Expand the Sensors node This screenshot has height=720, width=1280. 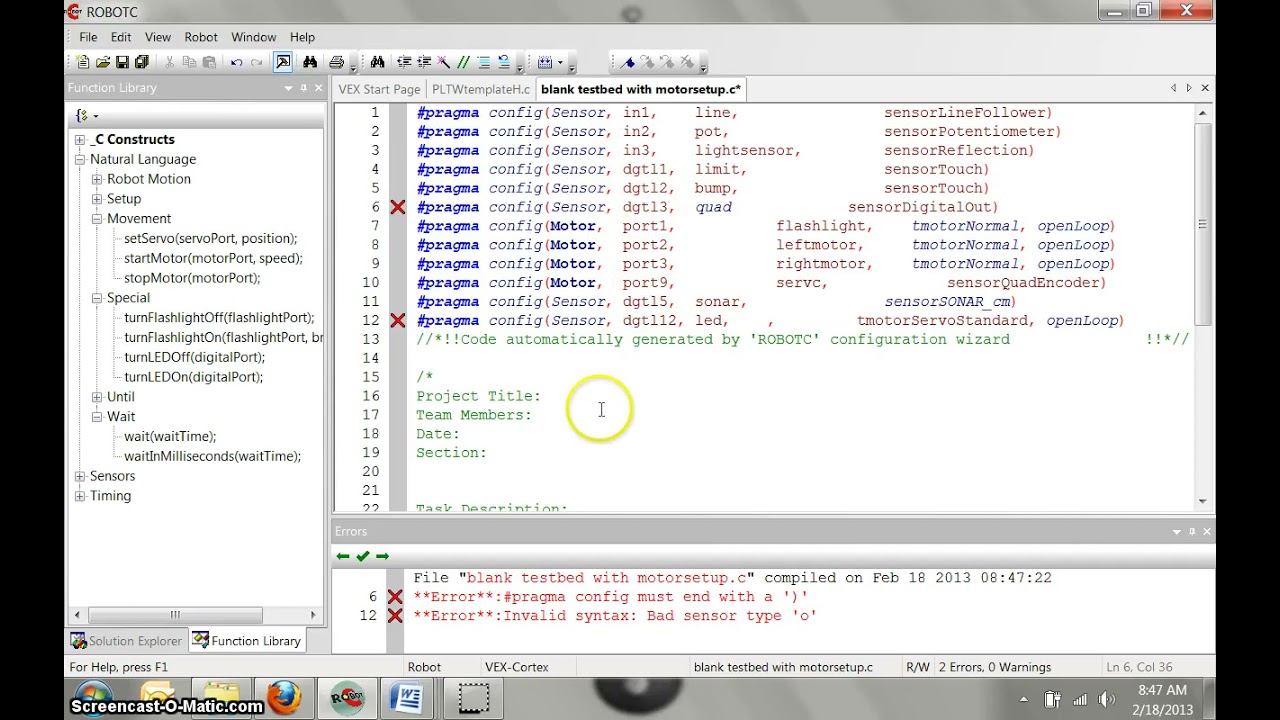point(80,476)
